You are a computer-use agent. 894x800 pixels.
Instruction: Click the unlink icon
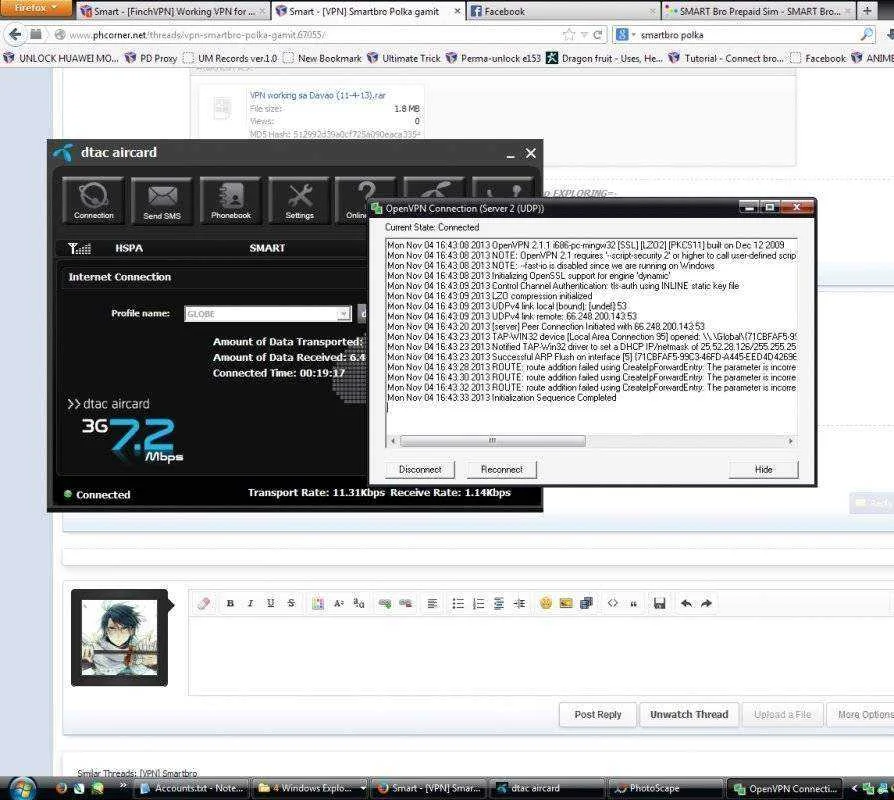[x=405, y=603]
